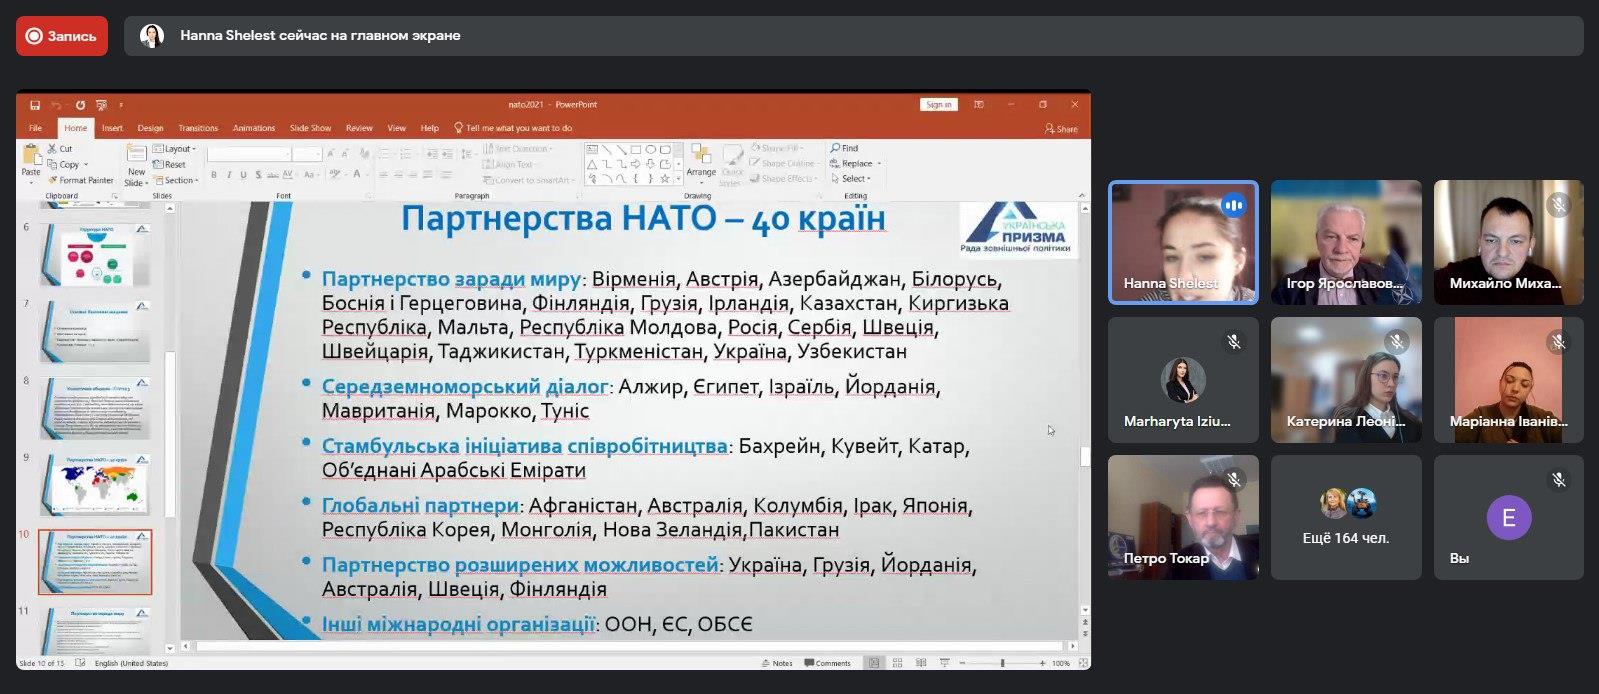Image resolution: width=1599 pixels, height=694 pixels.
Task: Switch to the Slide Show ribbon tab
Action: [x=310, y=128]
